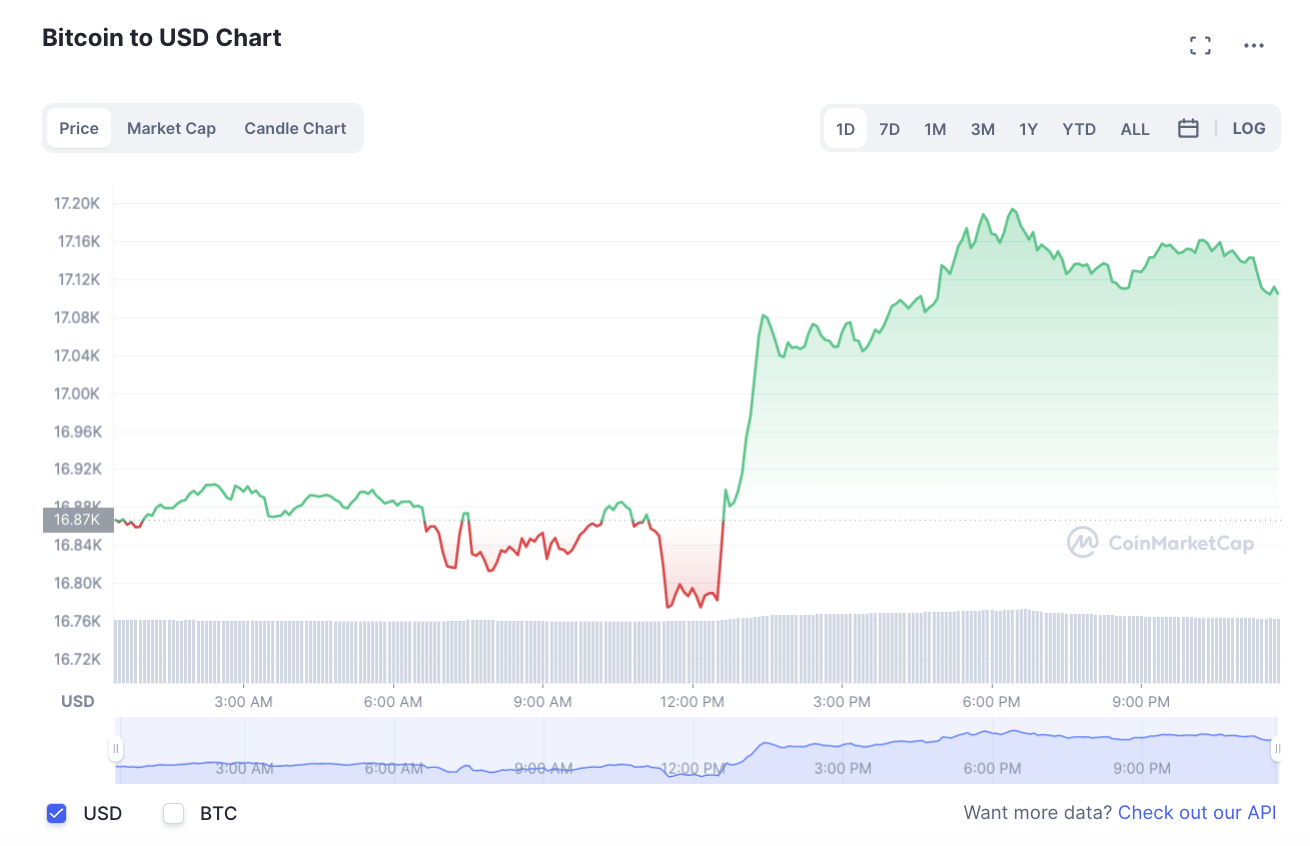Toggle LOG scale on chart
Viewport: 1310px width, 846px height.
(x=1249, y=128)
